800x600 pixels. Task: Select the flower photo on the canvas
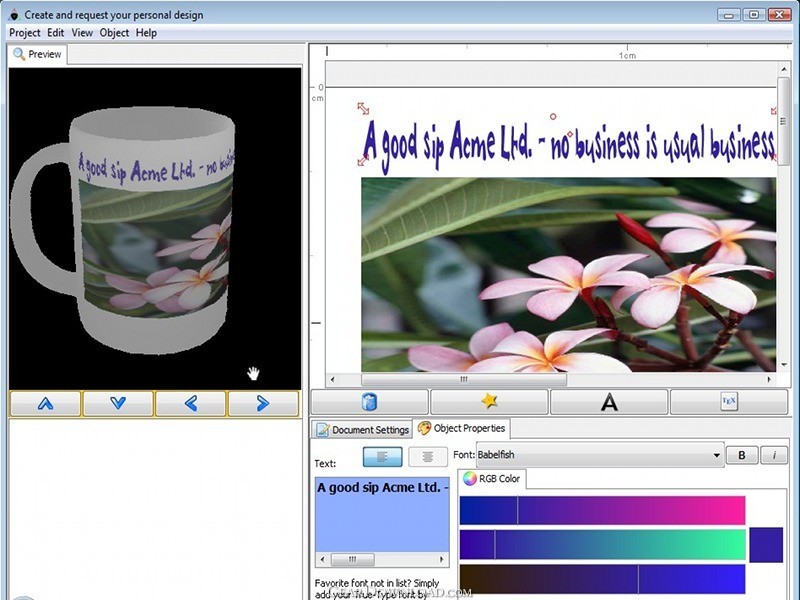click(x=569, y=274)
